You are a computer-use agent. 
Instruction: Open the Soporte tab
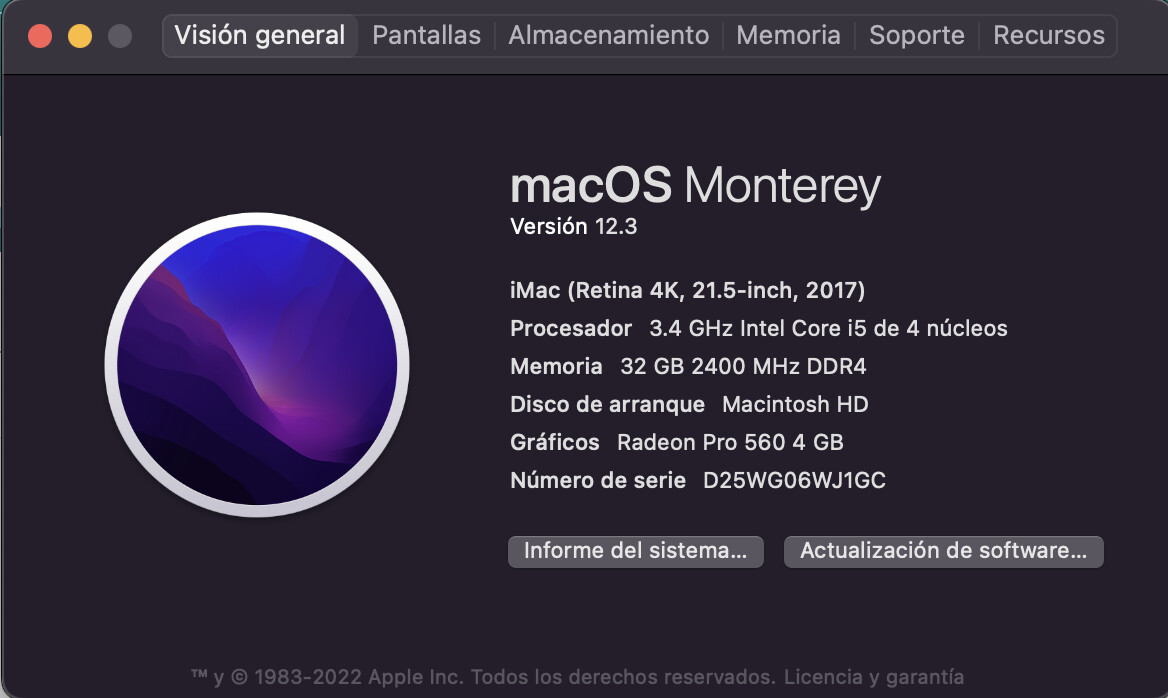(916, 35)
